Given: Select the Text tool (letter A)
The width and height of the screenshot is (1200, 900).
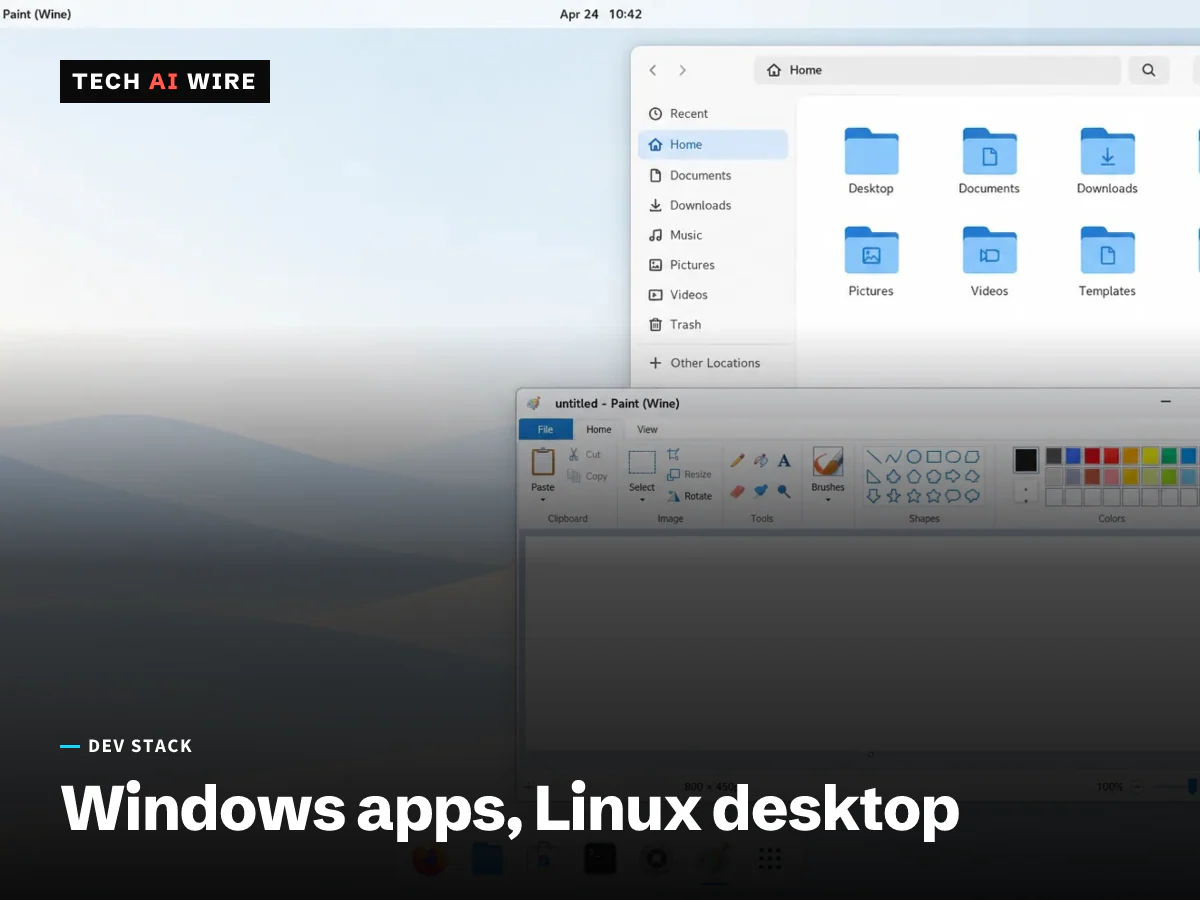Looking at the screenshot, I should click(784, 460).
